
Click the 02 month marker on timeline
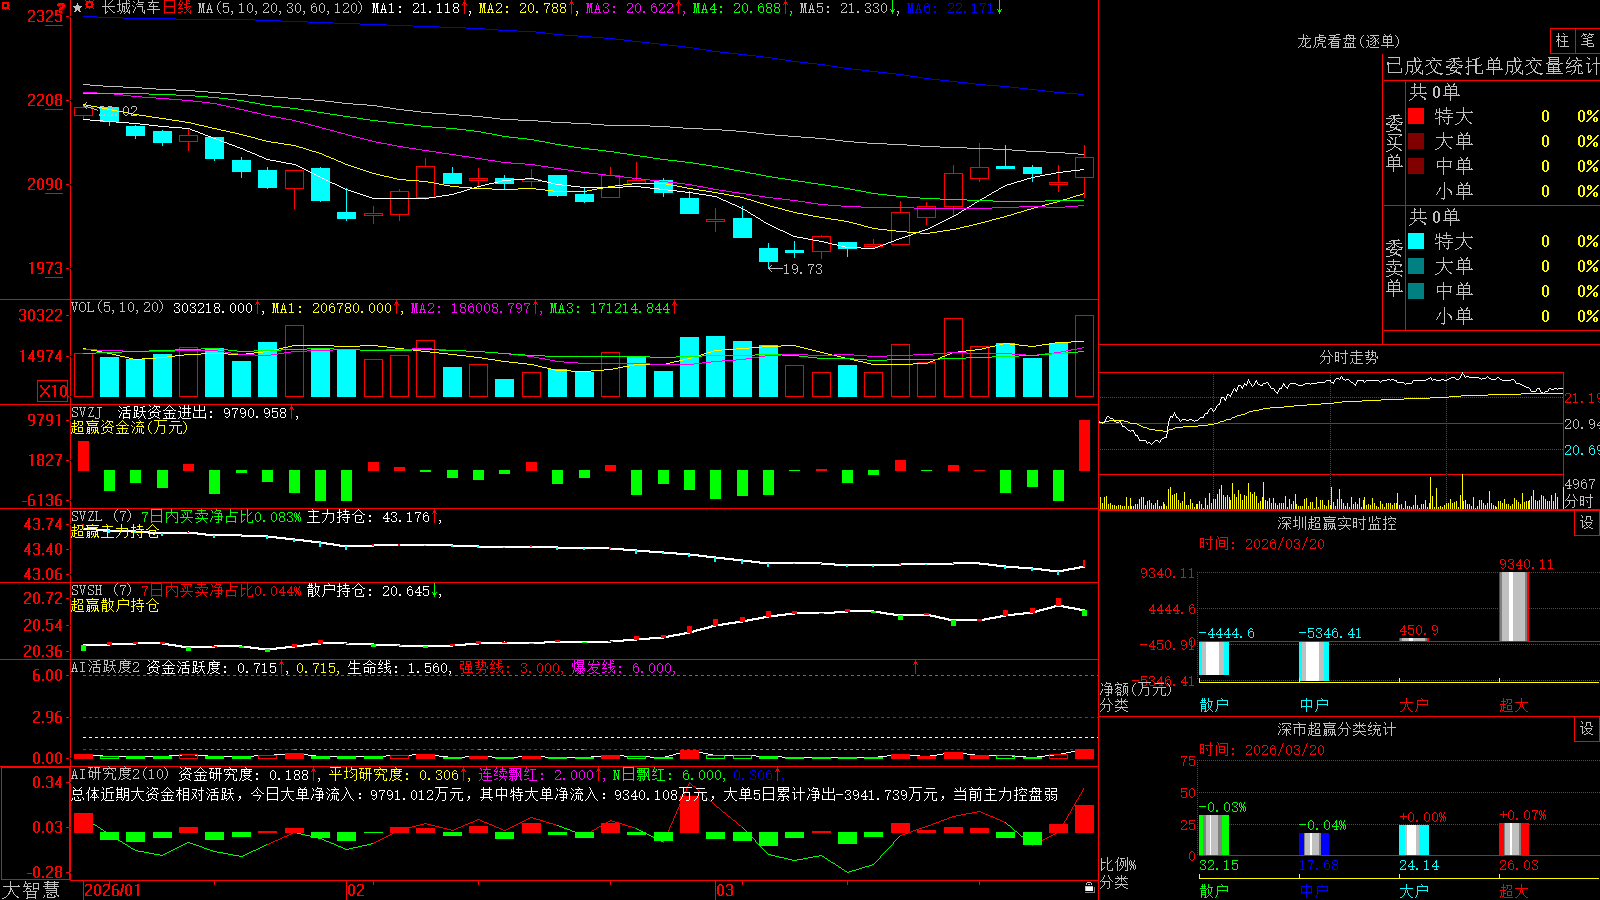coord(356,890)
